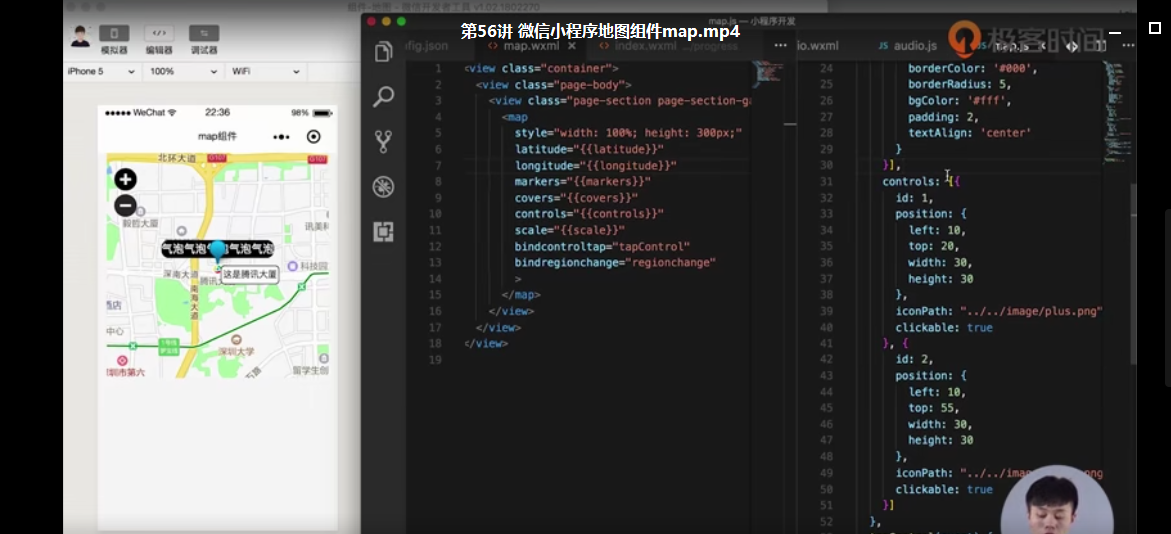Screen dimensions: 1171x534
Task: Click the 'id: 2,' line in map.js
Action: pos(915,360)
